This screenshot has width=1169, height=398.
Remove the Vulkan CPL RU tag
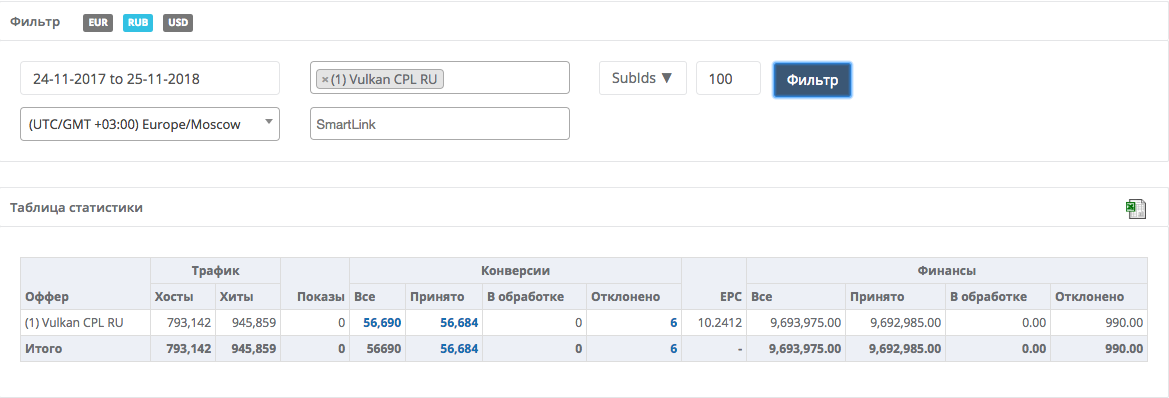(325, 80)
